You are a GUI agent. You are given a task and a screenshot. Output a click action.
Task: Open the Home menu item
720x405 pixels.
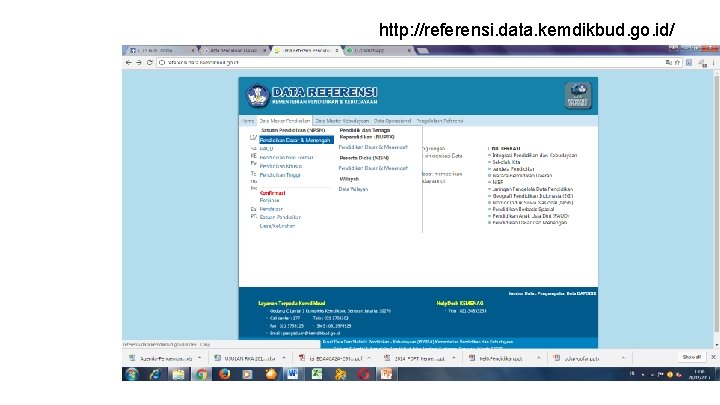pyautogui.click(x=248, y=121)
